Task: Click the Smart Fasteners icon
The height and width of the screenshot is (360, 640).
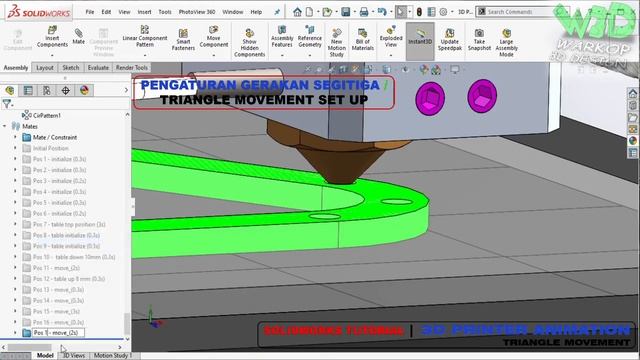Action: click(183, 33)
